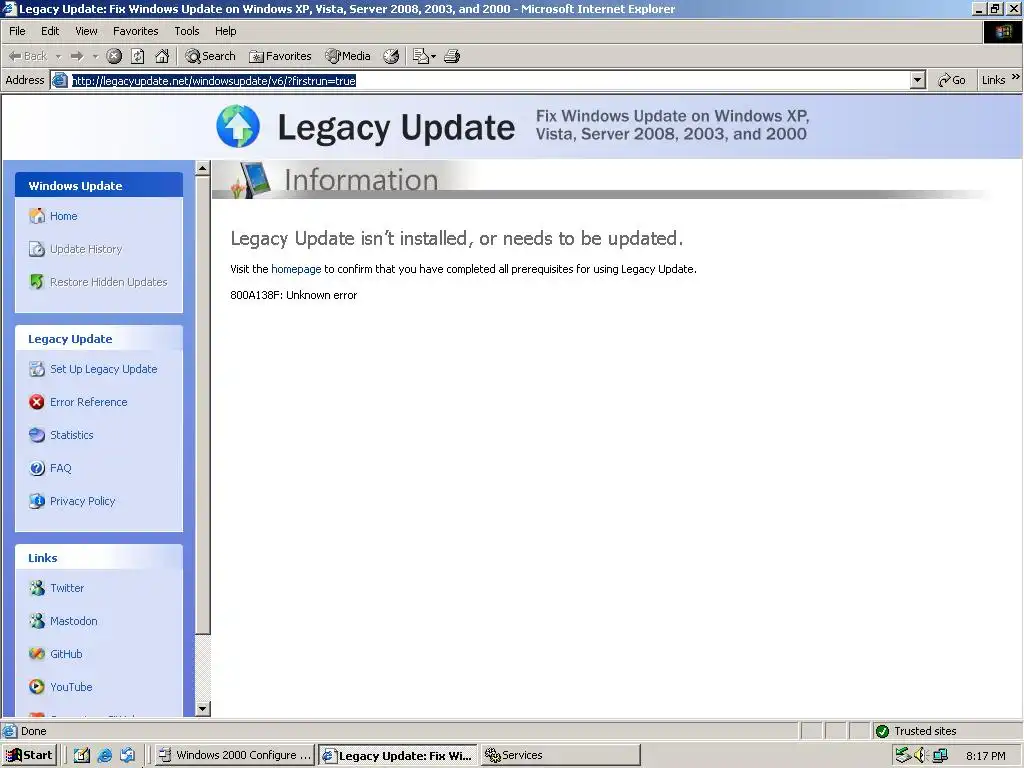Click the Windows flag throbber icon
This screenshot has width=1024, height=768.
[x=1002, y=31]
